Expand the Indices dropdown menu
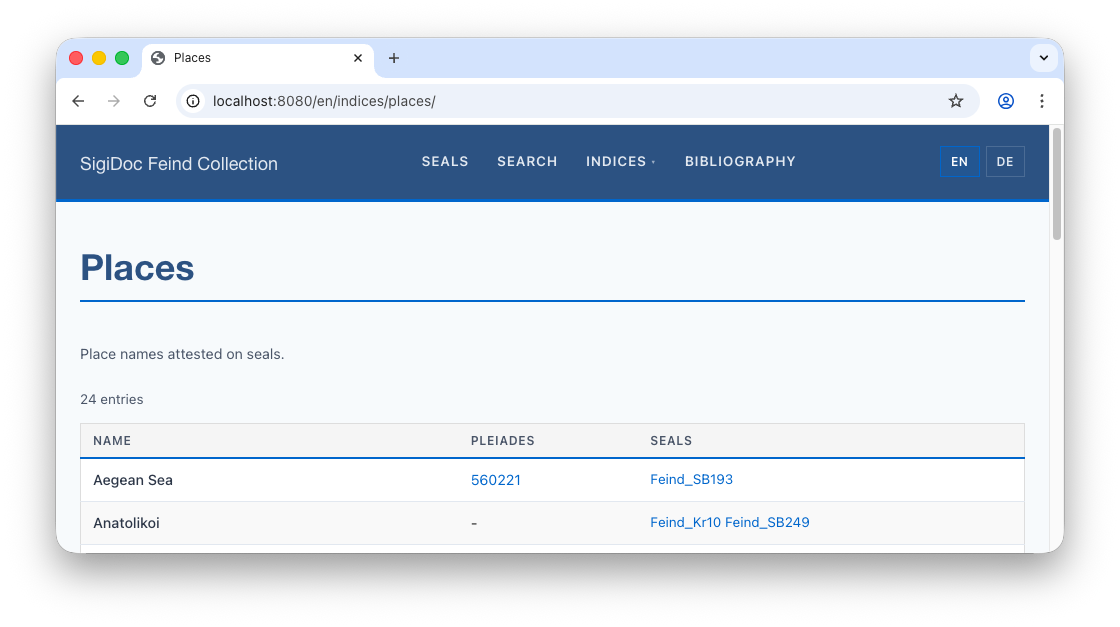 [620, 162]
